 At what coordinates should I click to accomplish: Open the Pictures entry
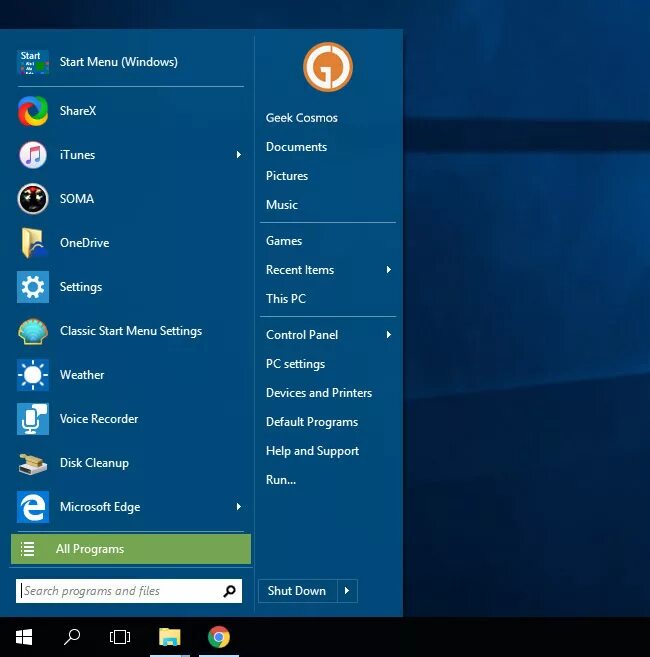(x=287, y=176)
